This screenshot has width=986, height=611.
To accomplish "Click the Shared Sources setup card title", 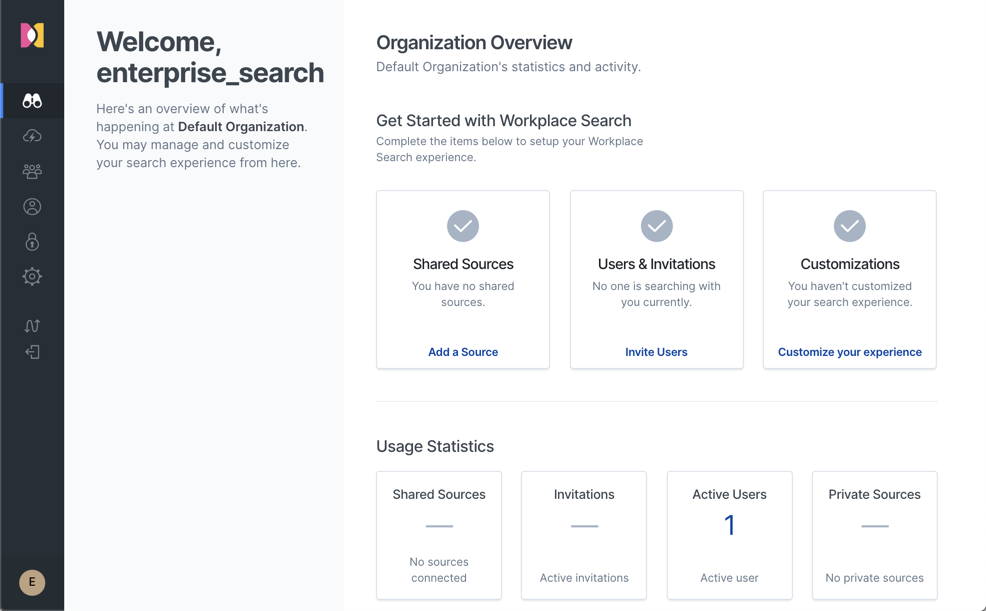I will click(x=463, y=264).
